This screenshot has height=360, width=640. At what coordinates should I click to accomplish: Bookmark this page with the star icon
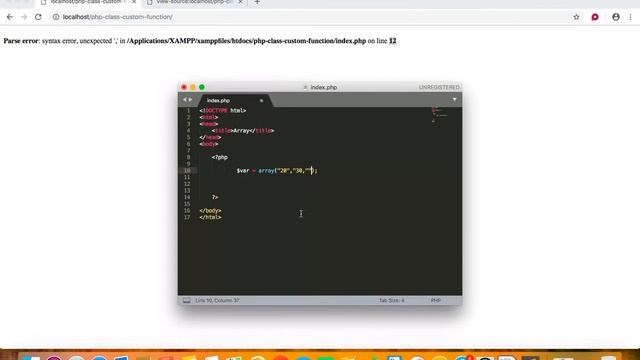(x=576, y=17)
